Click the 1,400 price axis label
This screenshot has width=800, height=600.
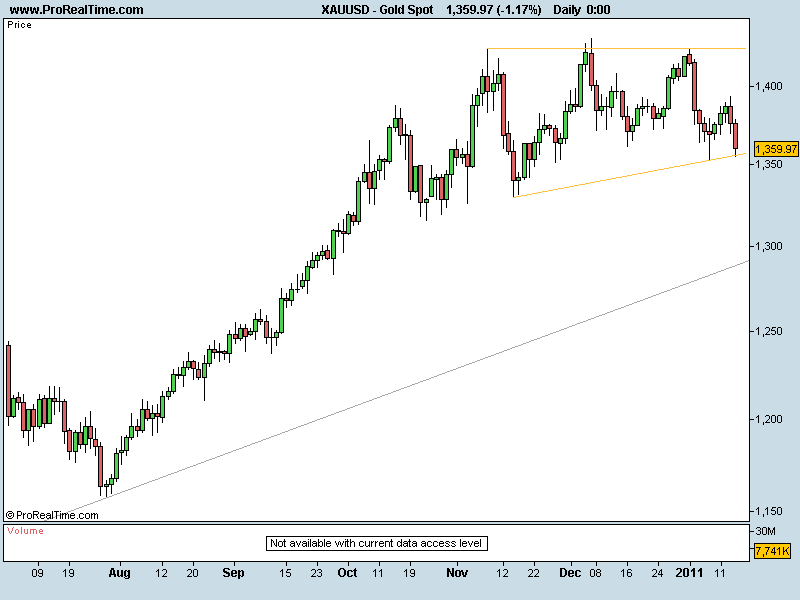pos(768,86)
